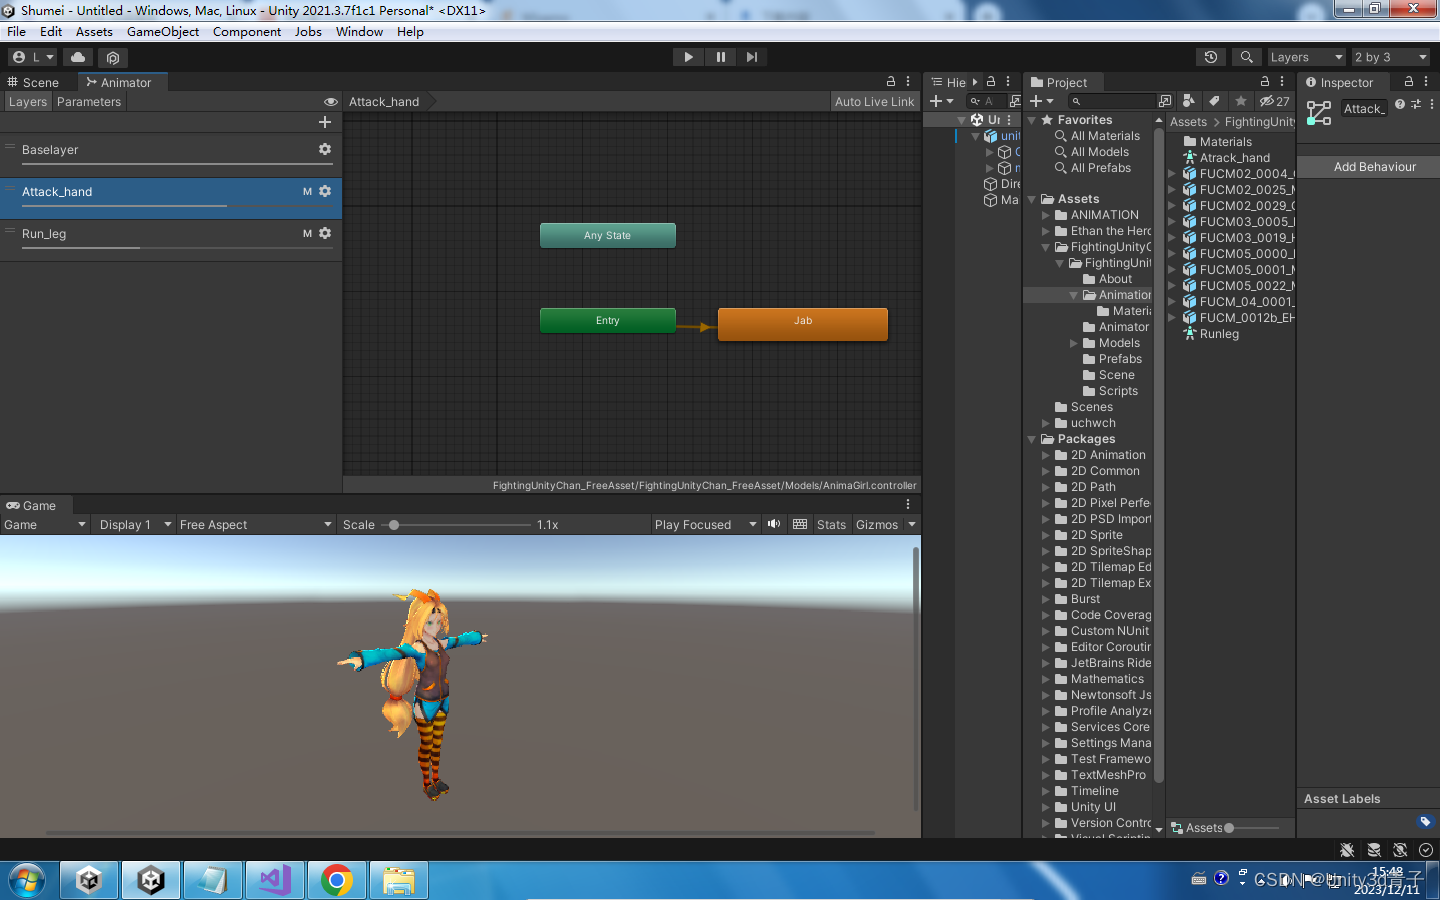The height and width of the screenshot is (900, 1440).
Task: Expand the FUCM02_0004 asset
Action: point(1172,174)
